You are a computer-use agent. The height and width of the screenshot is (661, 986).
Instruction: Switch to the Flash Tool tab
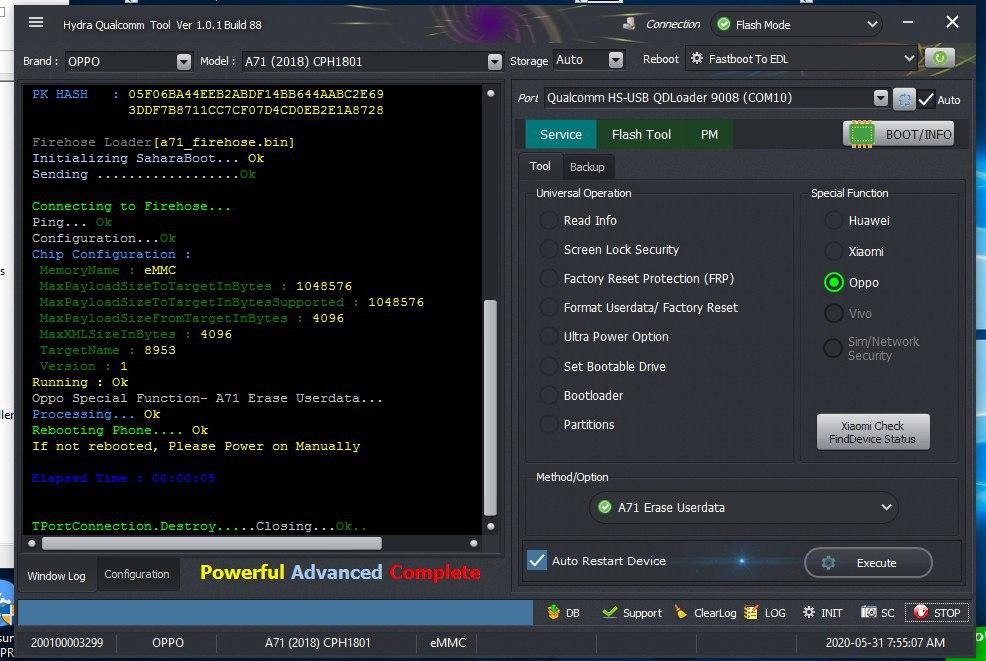[641, 134]
